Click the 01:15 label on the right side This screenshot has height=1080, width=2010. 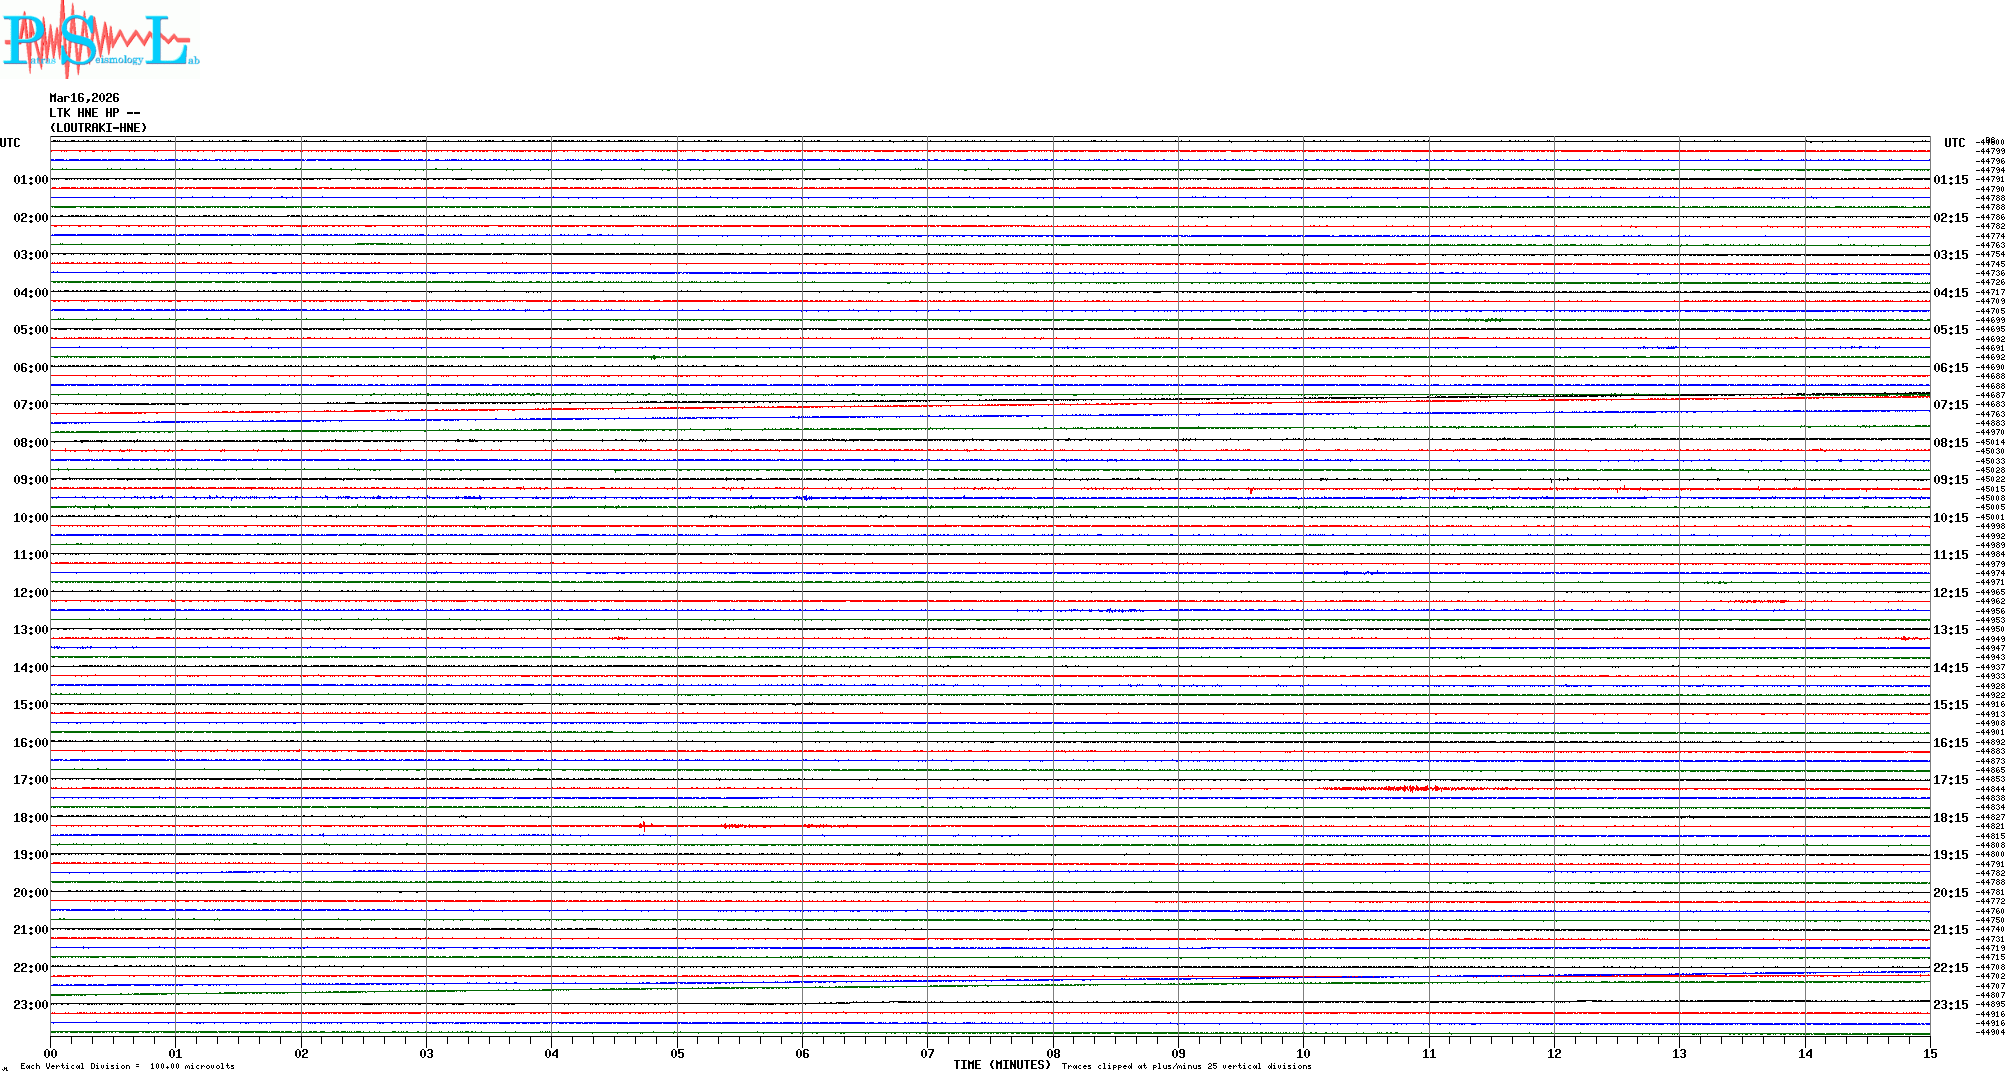pyautogui.click(x=1950, y=180)
